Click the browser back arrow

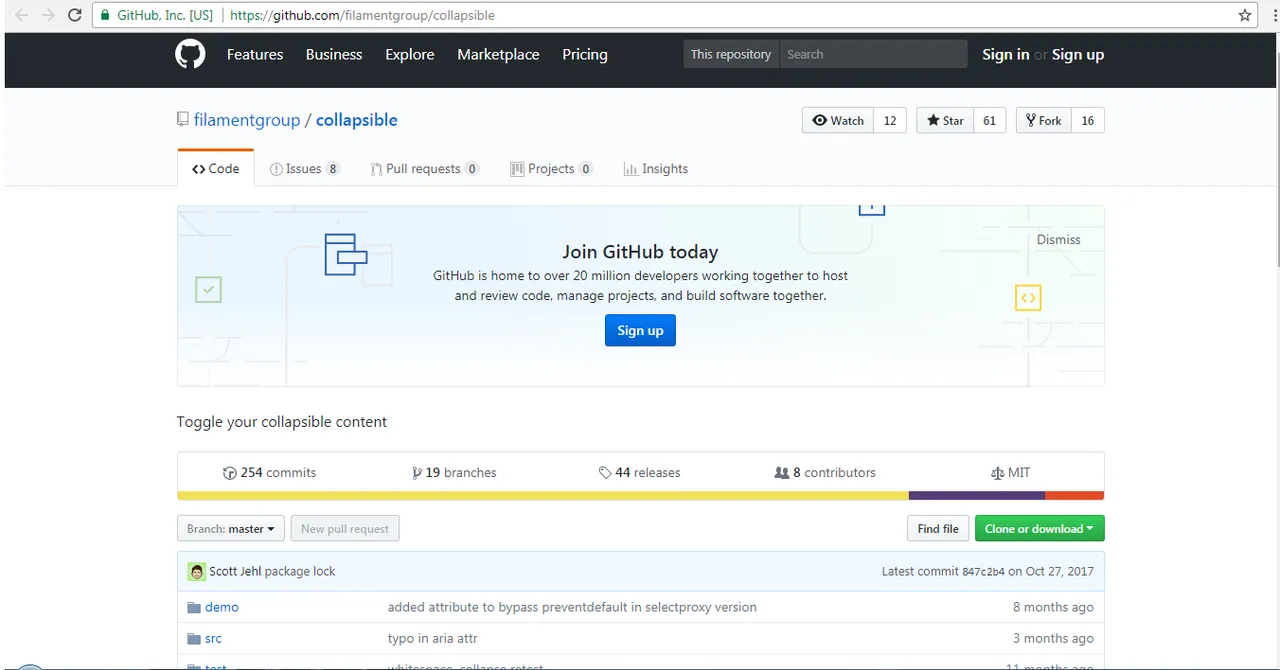point(21,15)
